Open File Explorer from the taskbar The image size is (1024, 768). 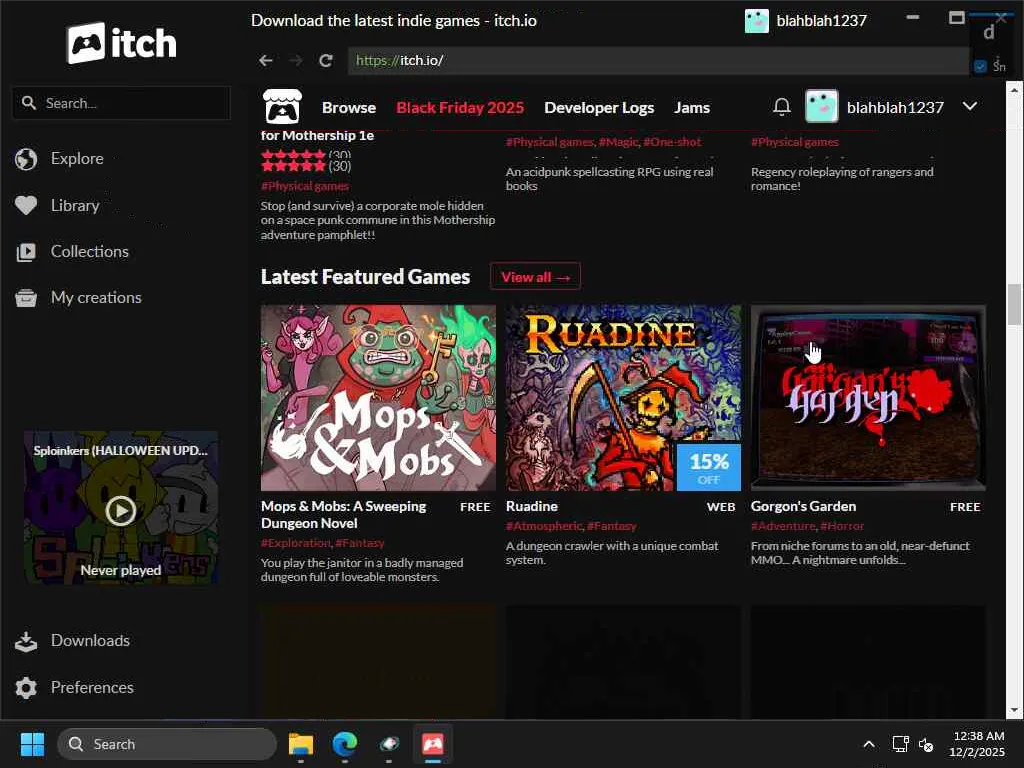click(x=301, y=744)
